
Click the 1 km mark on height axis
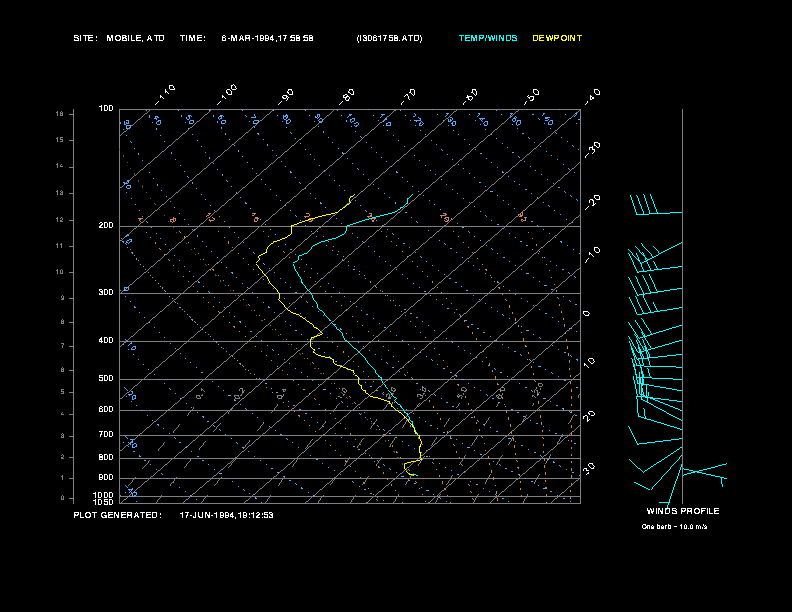63,478
